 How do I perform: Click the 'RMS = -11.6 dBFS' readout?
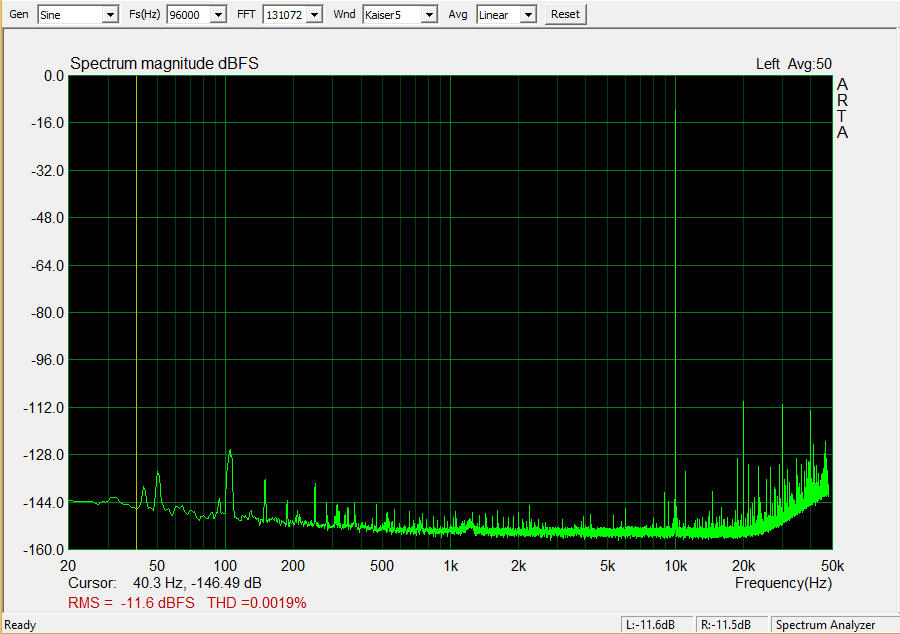pyautogui.click(x=131, y=603)
